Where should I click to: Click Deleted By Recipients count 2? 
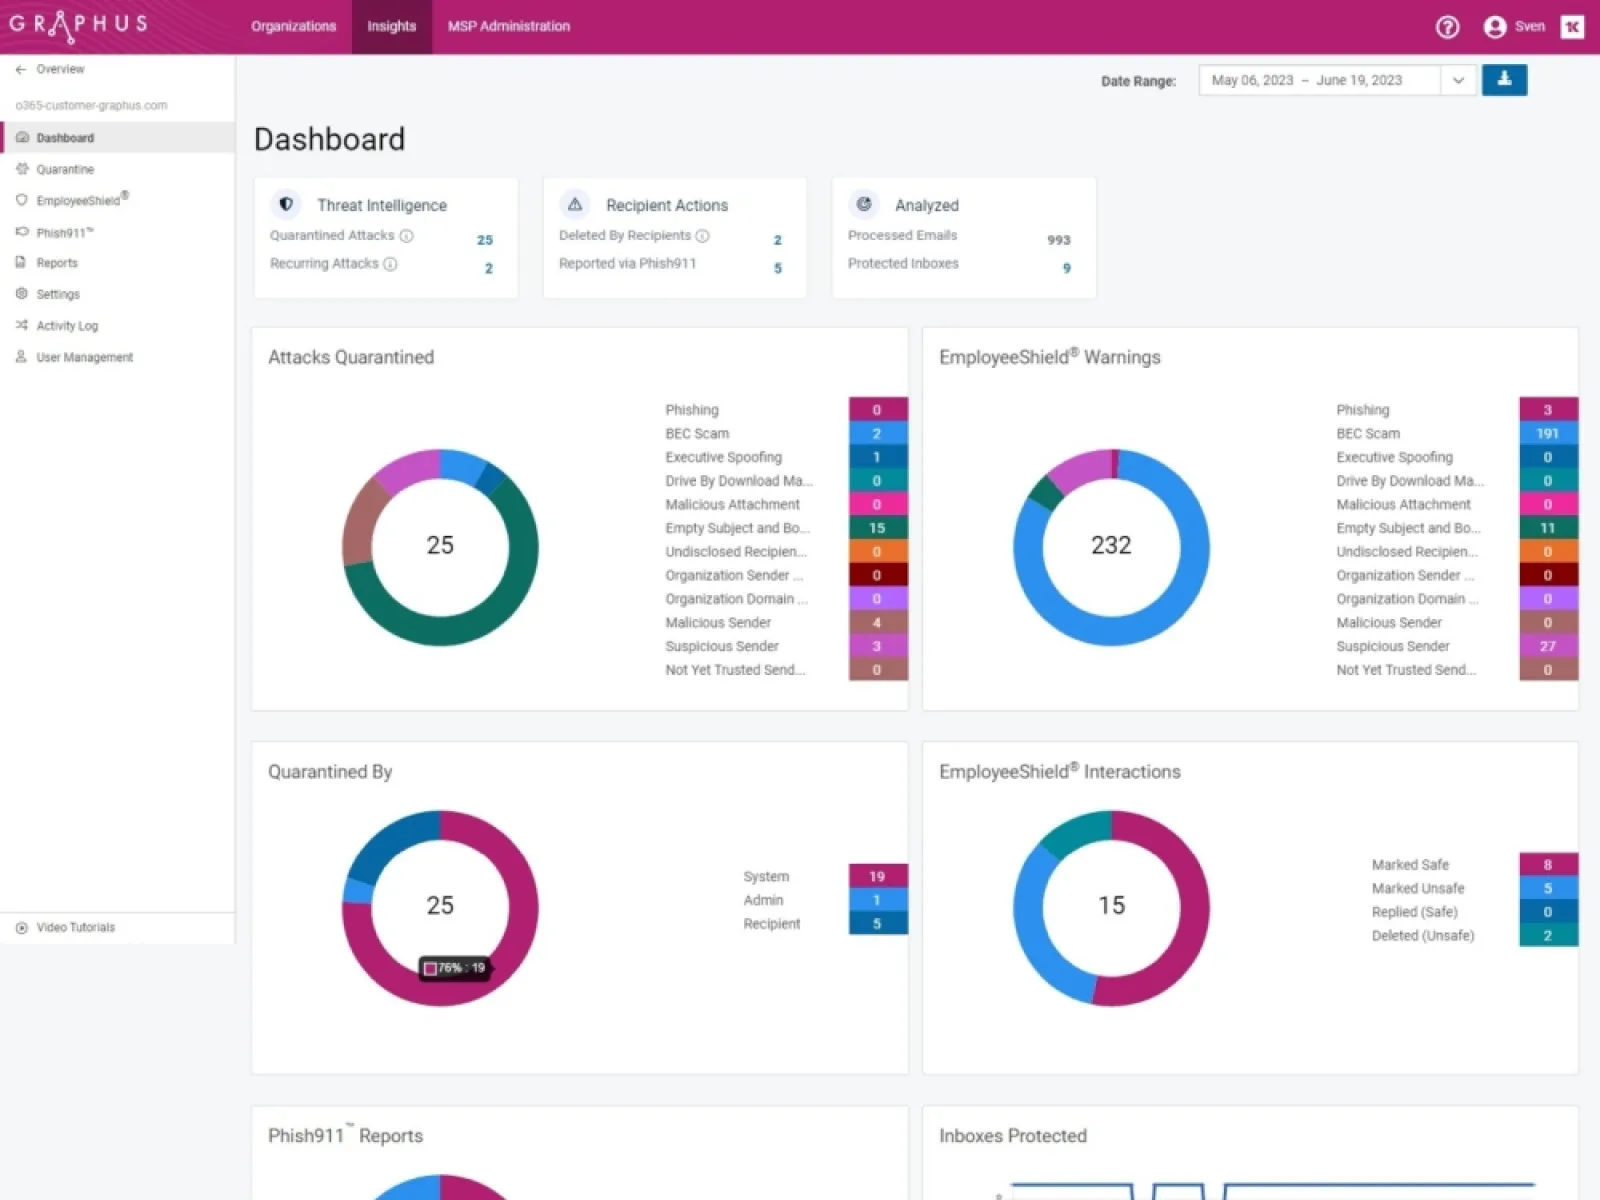point(778,240)
